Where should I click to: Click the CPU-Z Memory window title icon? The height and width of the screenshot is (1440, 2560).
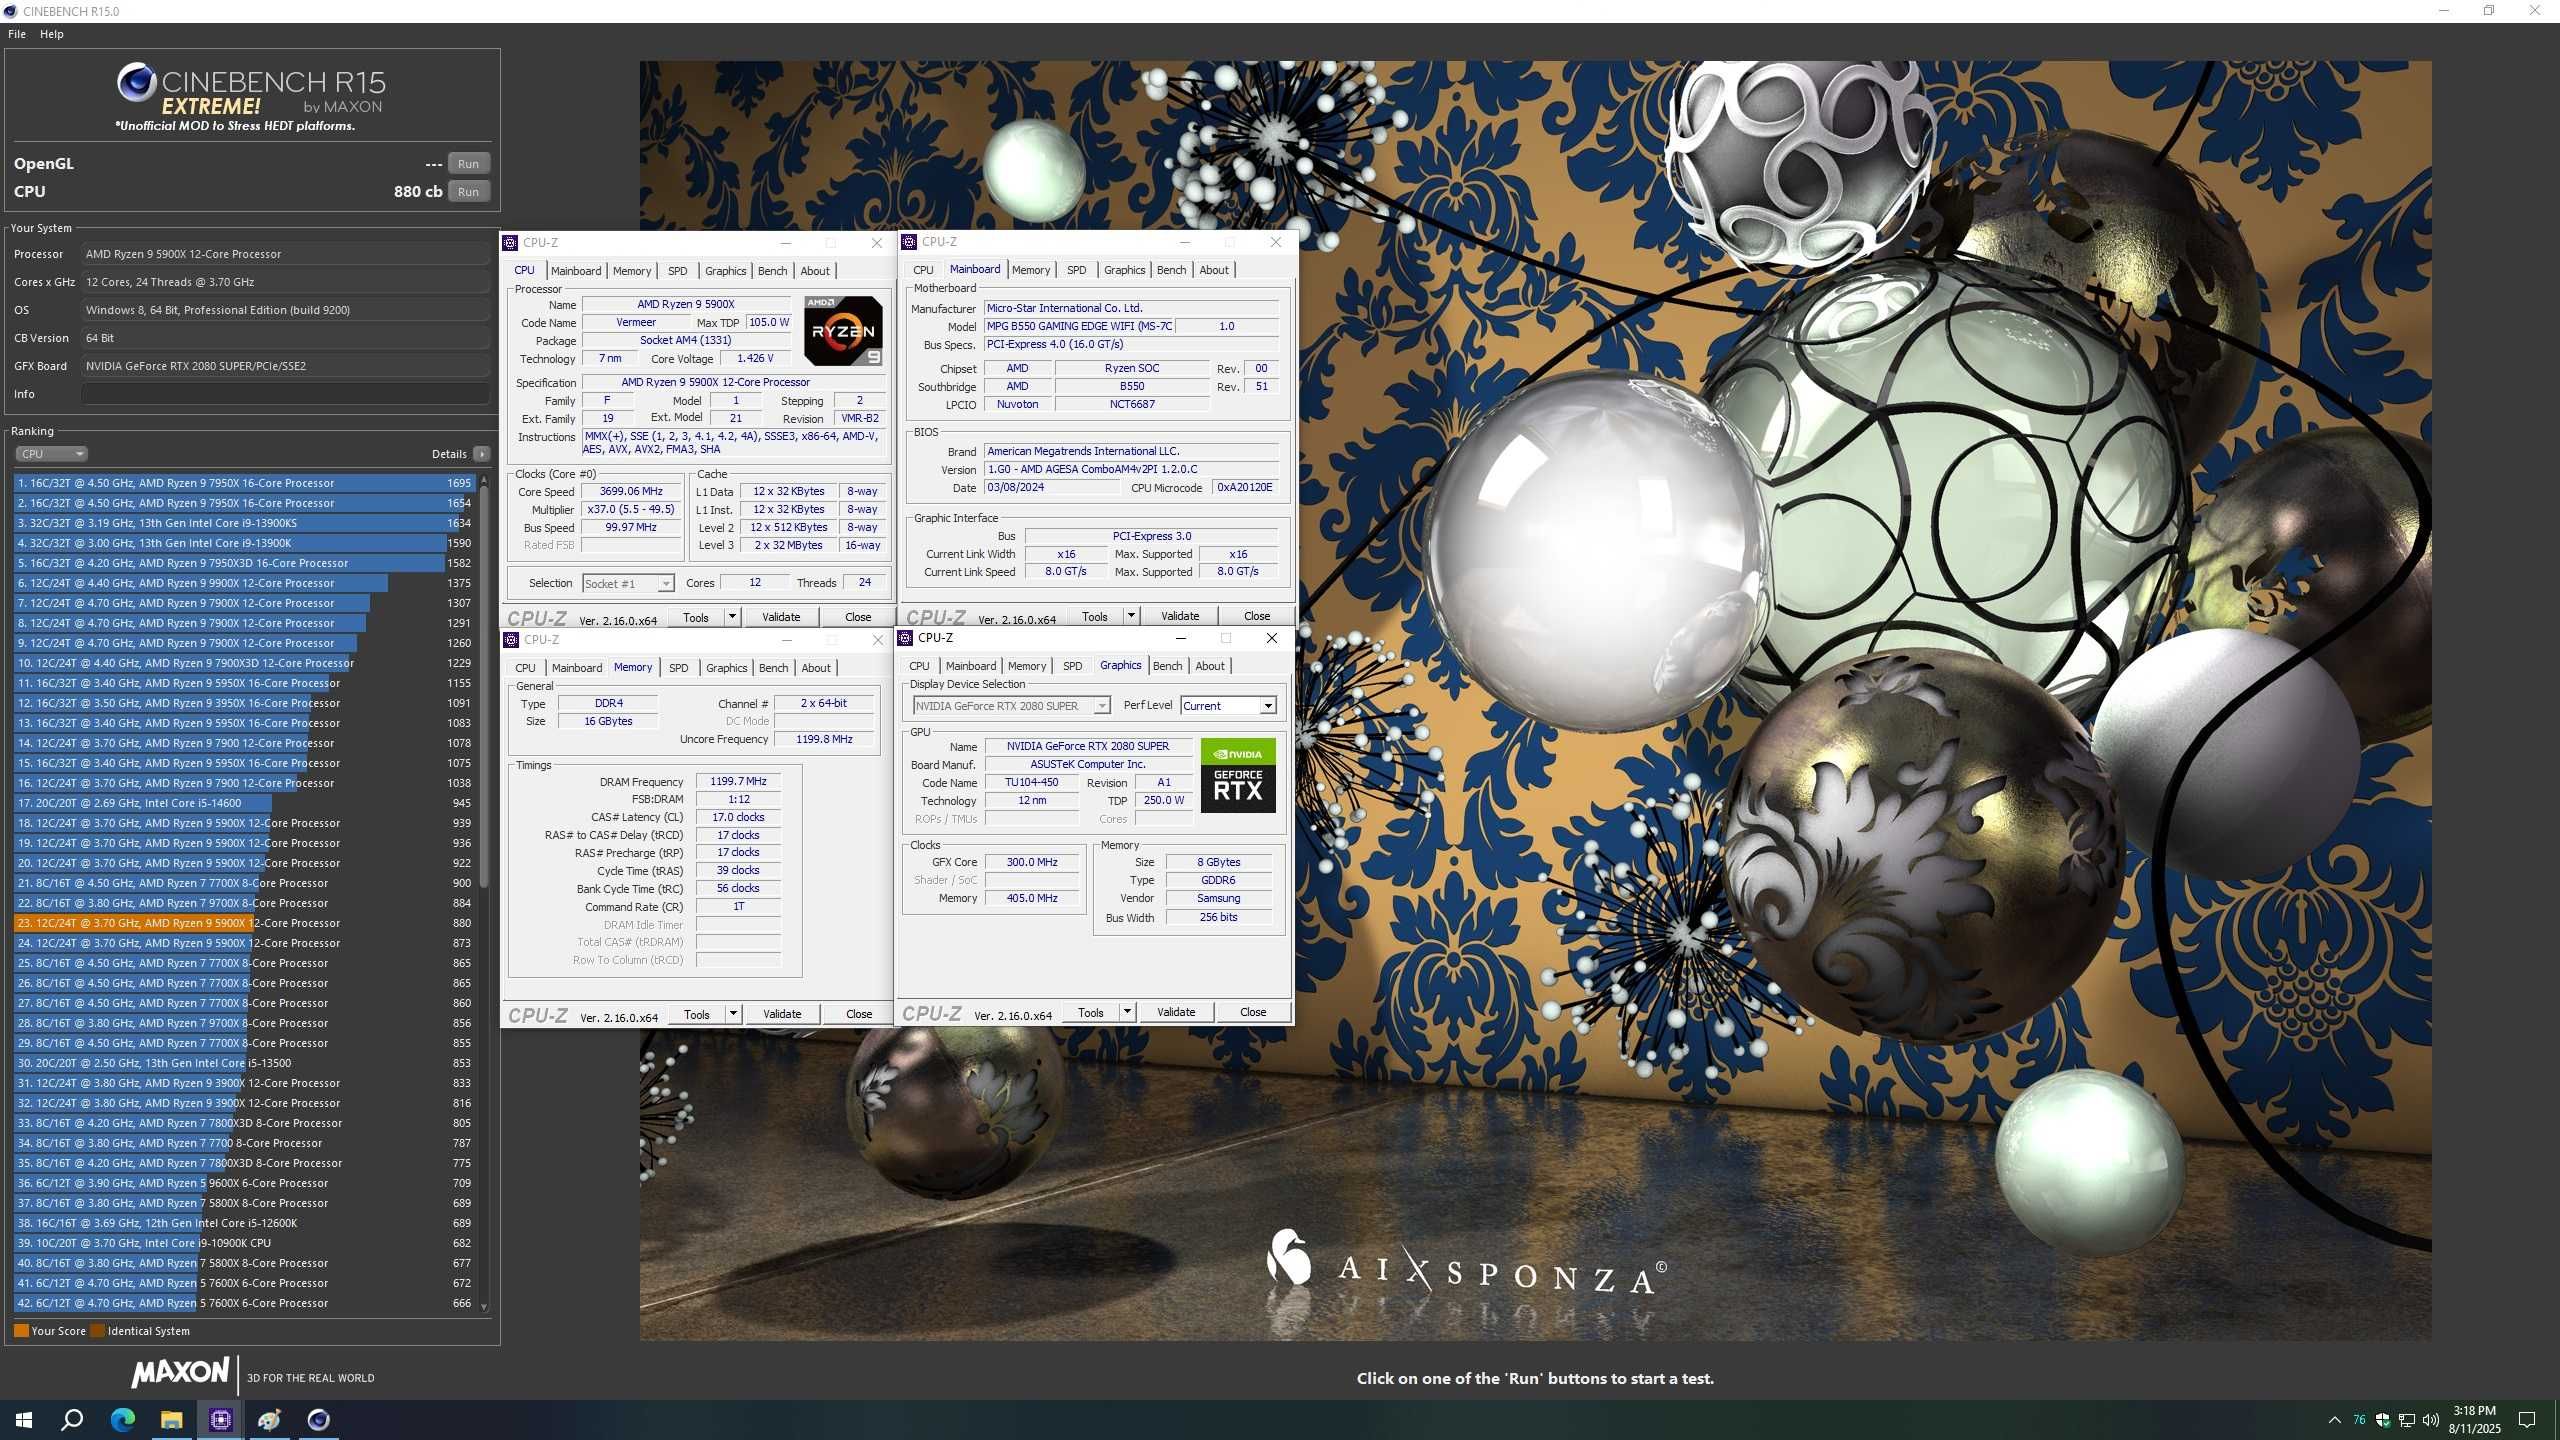[511, 640]
